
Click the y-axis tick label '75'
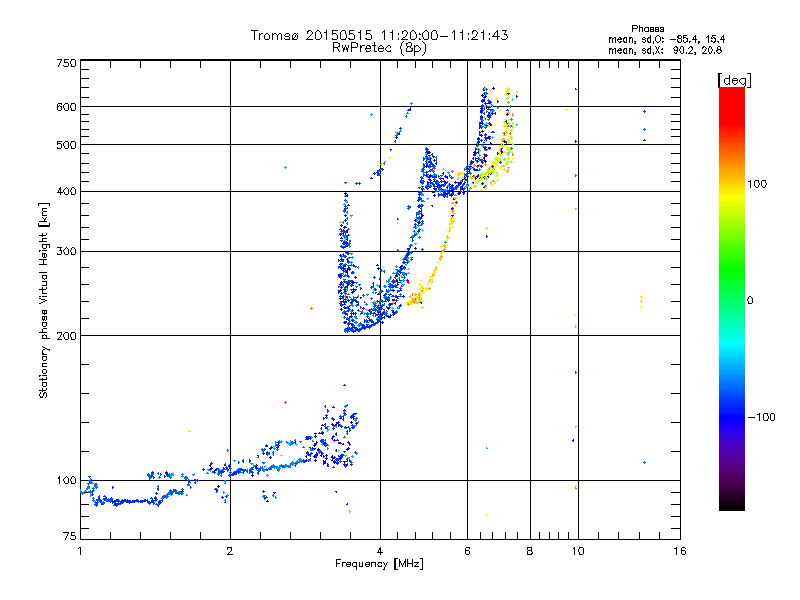point(70,536)
